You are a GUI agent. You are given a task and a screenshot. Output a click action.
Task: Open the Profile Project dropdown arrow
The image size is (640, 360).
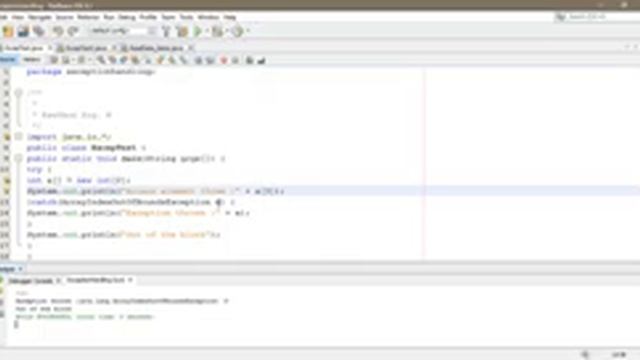[248, 31]
